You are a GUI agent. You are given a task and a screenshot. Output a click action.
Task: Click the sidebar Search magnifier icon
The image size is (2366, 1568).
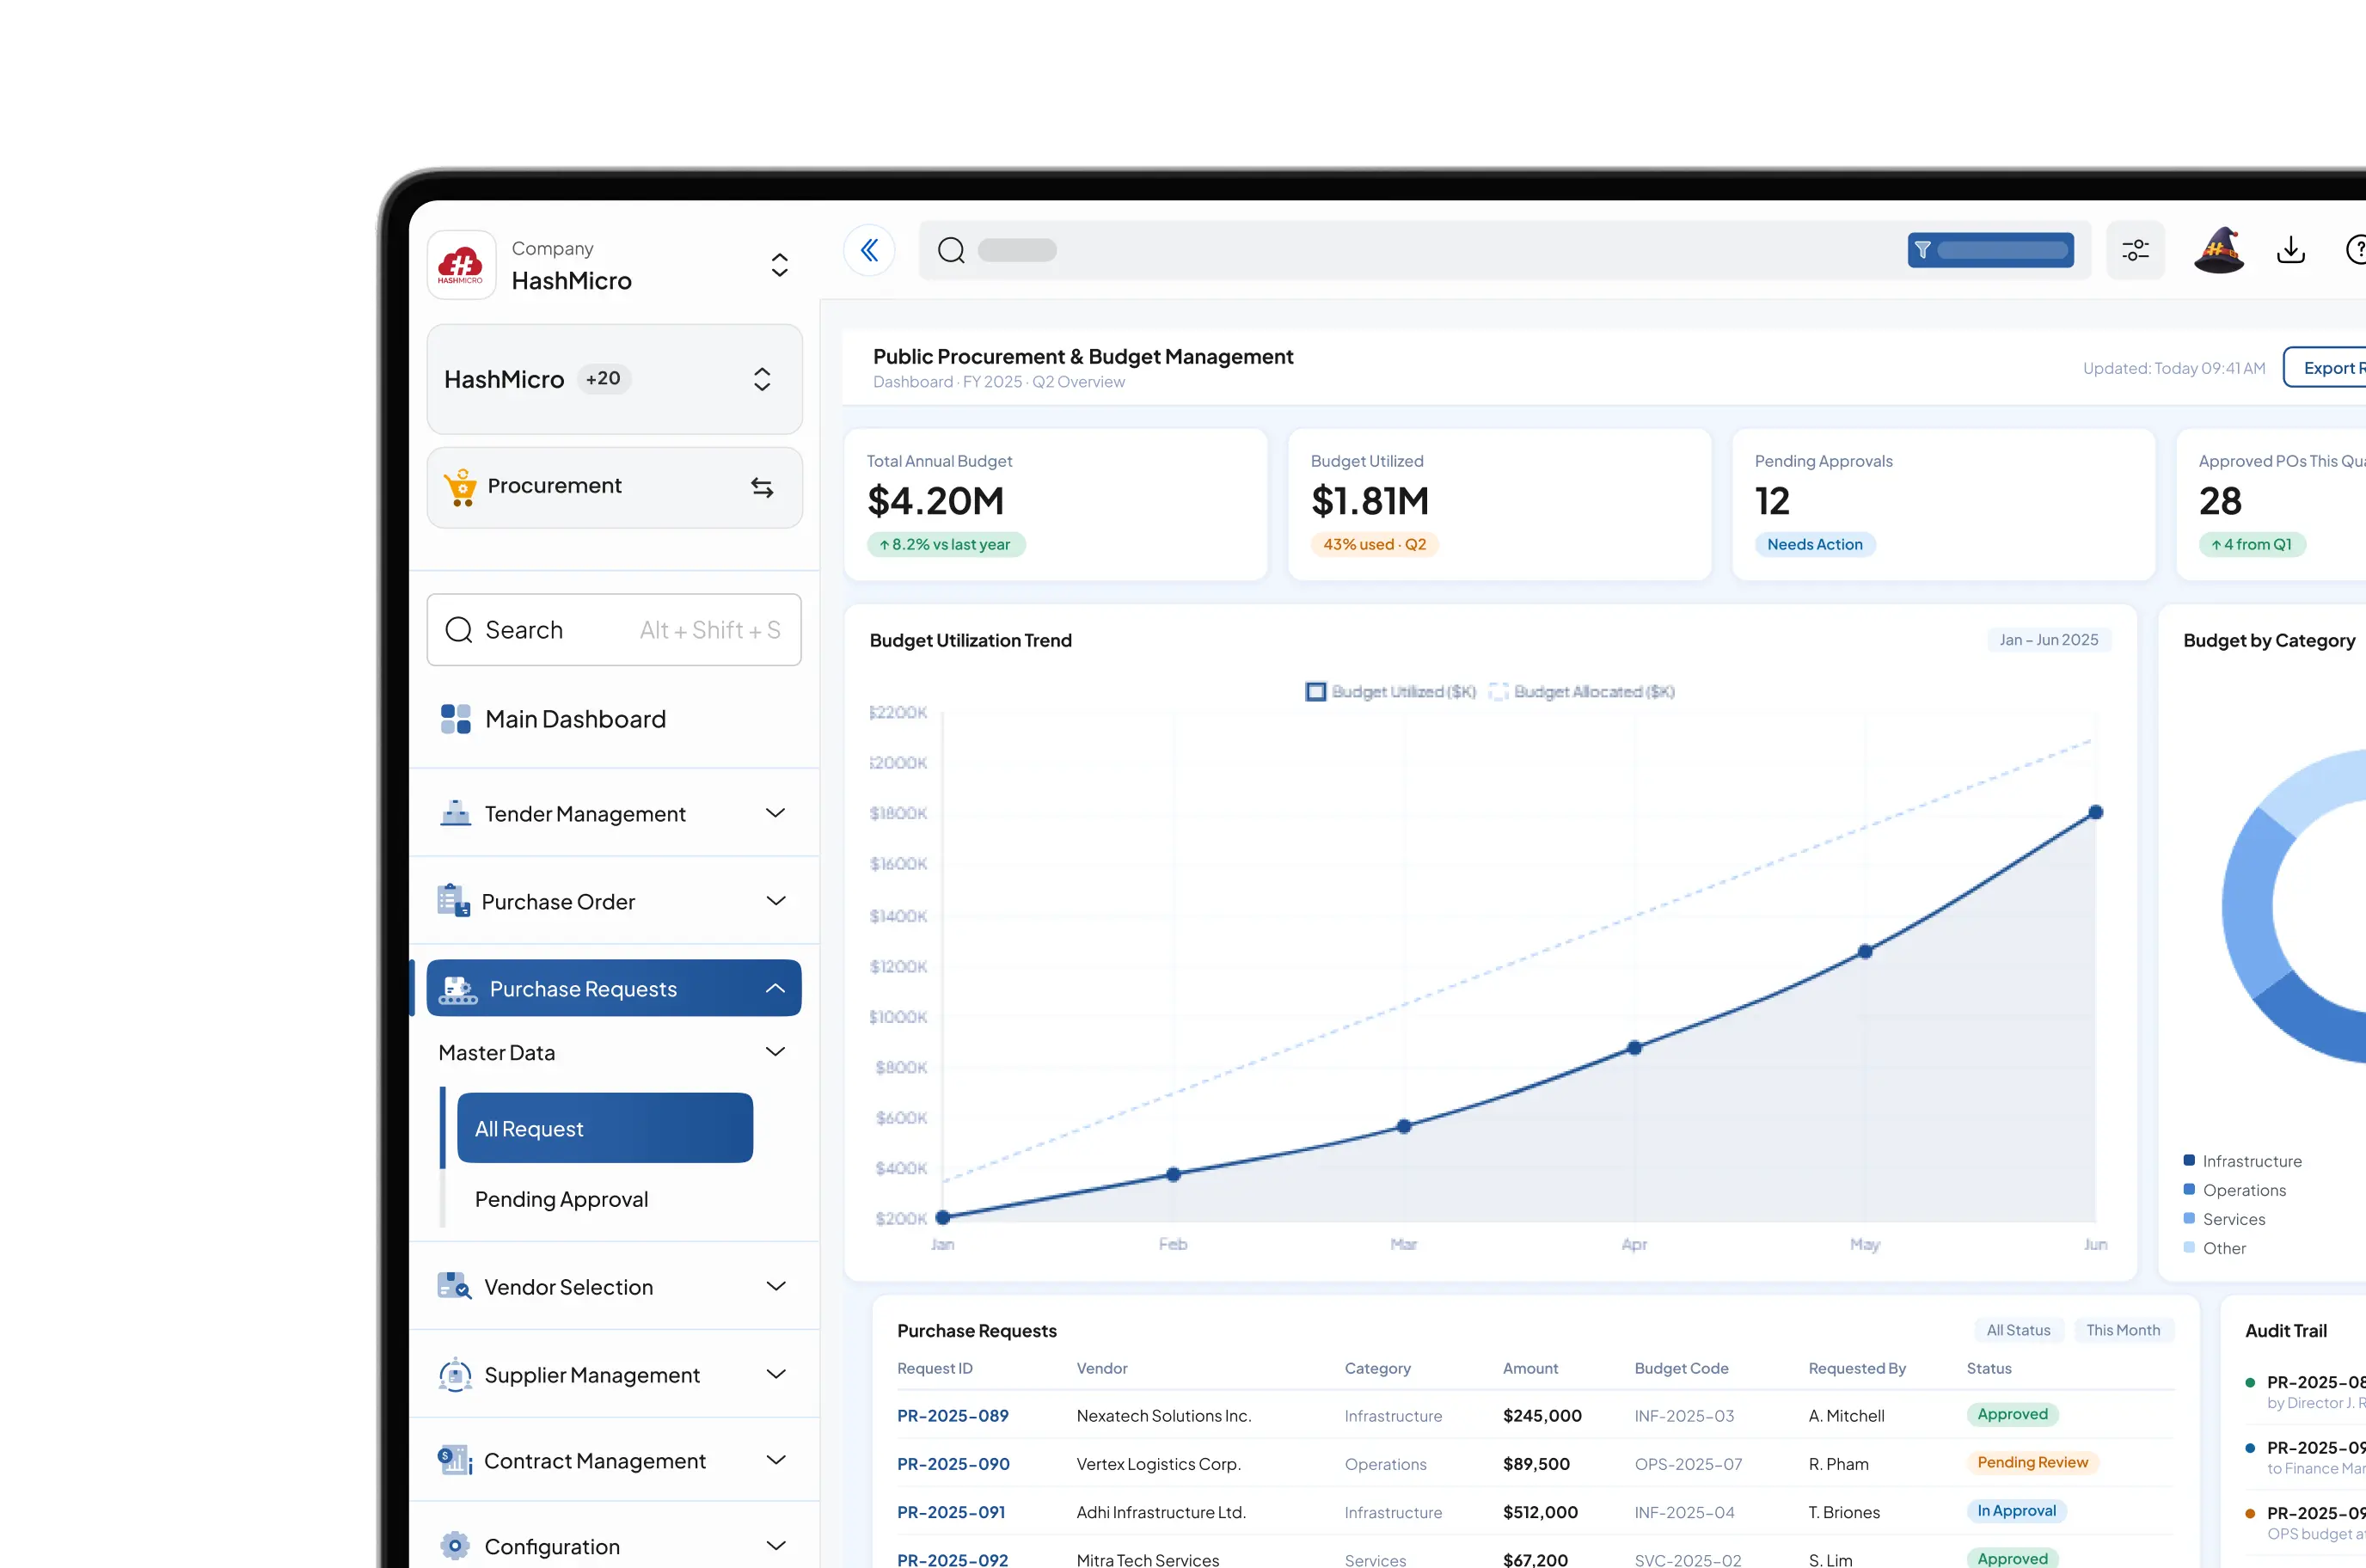click(458, 630)
